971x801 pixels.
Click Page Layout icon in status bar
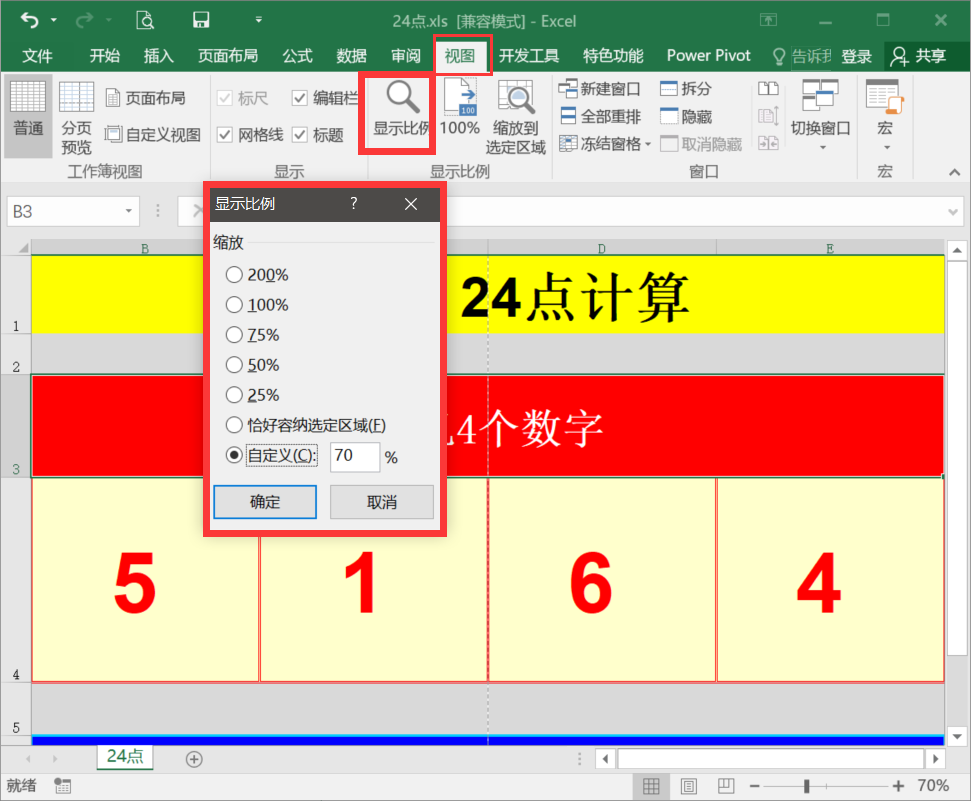[x=689, y=786]
